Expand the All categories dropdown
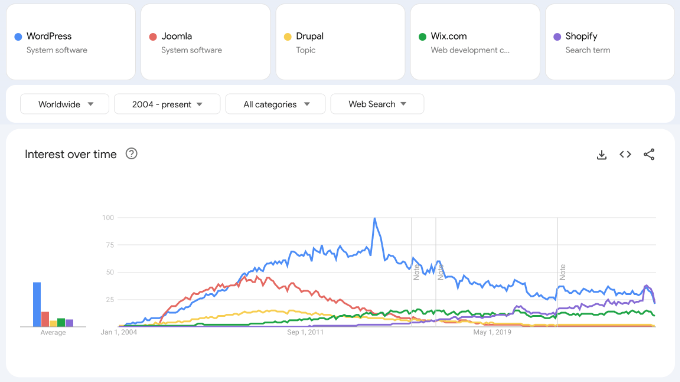680x382 pixels. click(x=275, y=104)
